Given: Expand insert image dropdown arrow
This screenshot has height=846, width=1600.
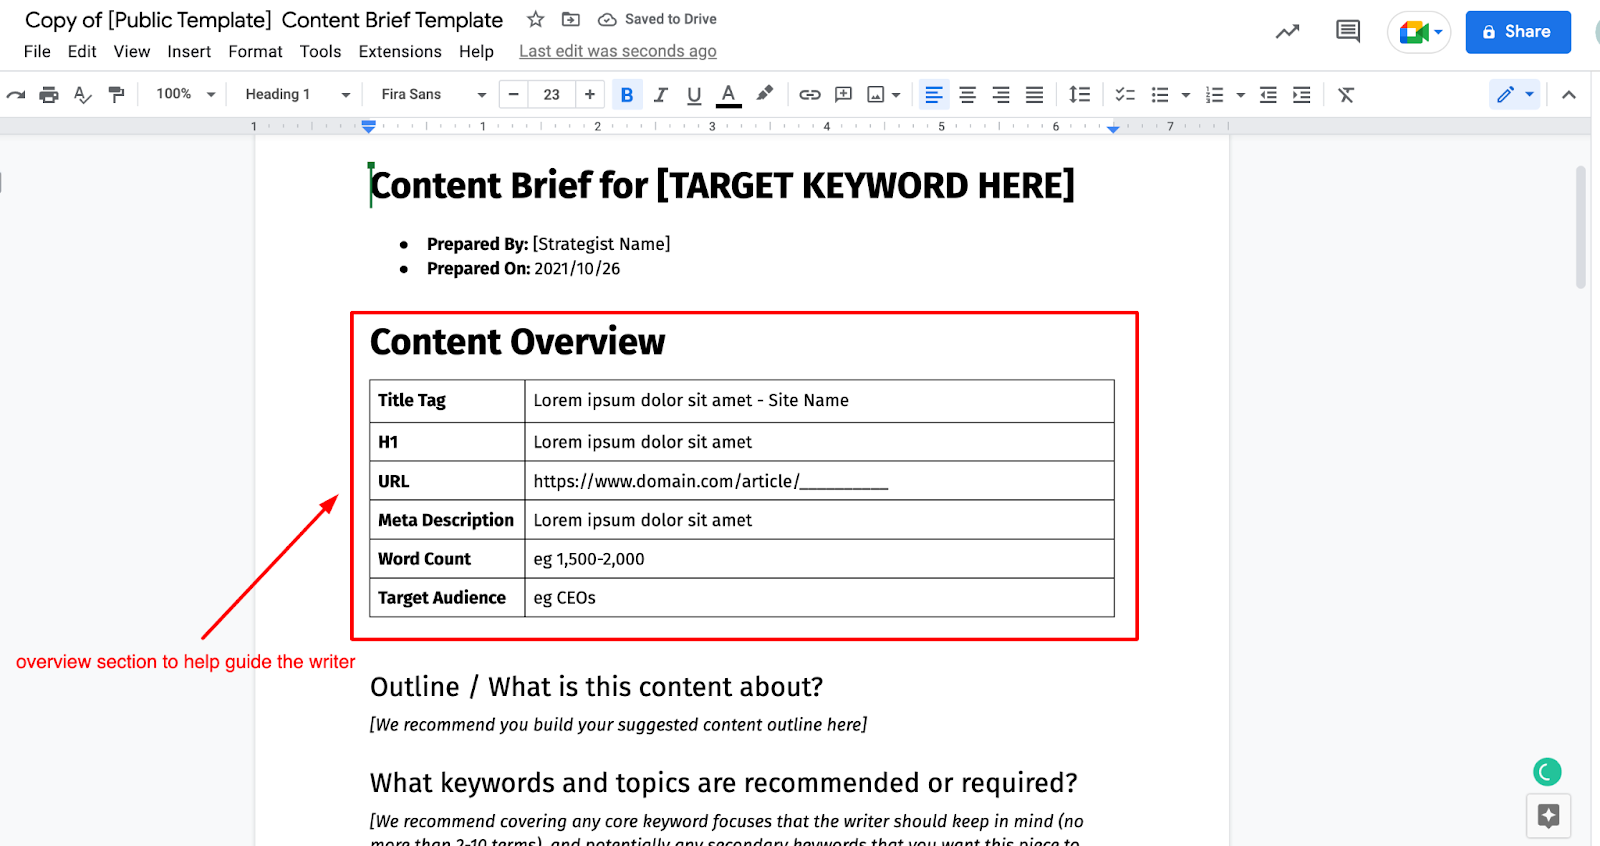Looking at the screenshot, I should [x=896, y=95].
